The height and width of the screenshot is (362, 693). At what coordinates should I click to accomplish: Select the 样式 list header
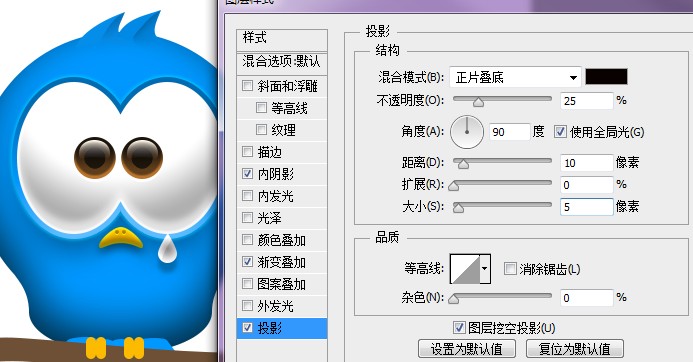[x=282, y=39]
